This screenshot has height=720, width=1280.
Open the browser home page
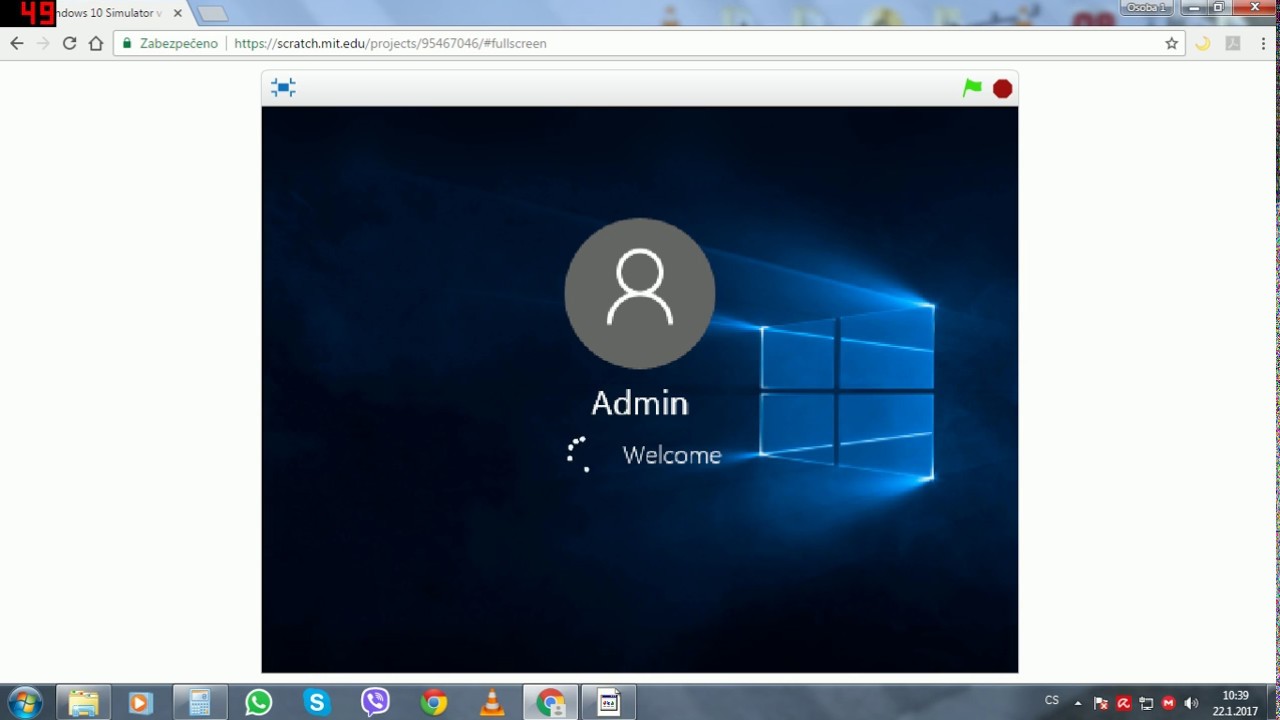pos(96,43)
